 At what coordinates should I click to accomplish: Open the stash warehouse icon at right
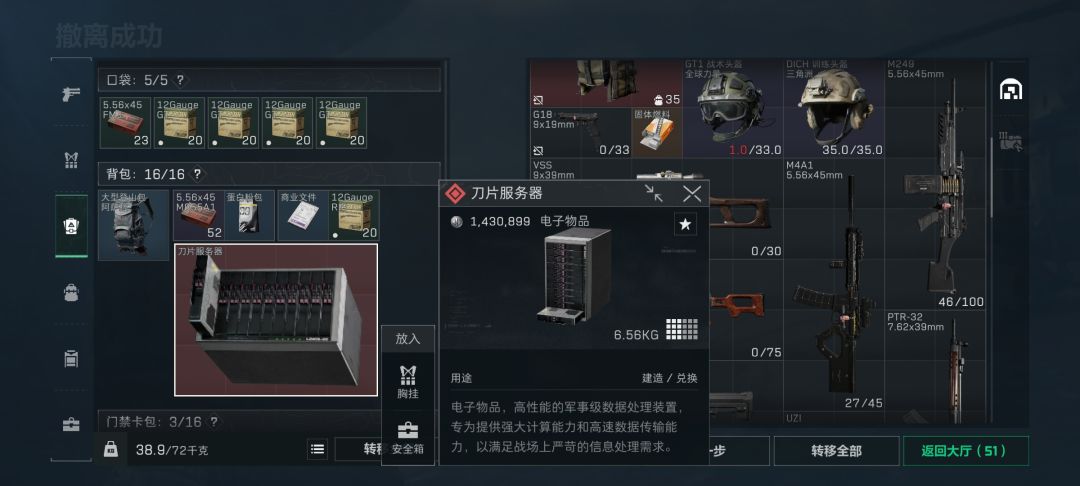(x=1010, y=89)
